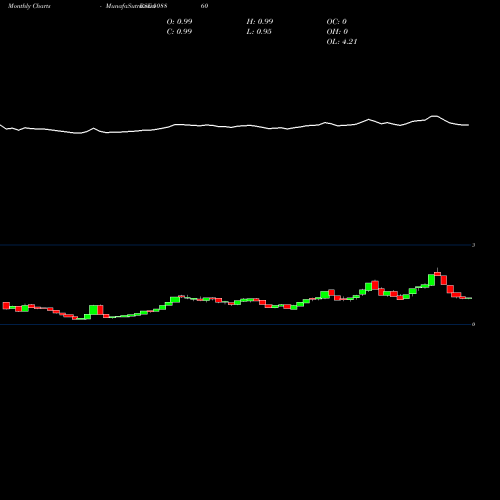This screenshot has width=500, height=500.
Task: Click the '60' value in the header
Action: pos(204,6)
